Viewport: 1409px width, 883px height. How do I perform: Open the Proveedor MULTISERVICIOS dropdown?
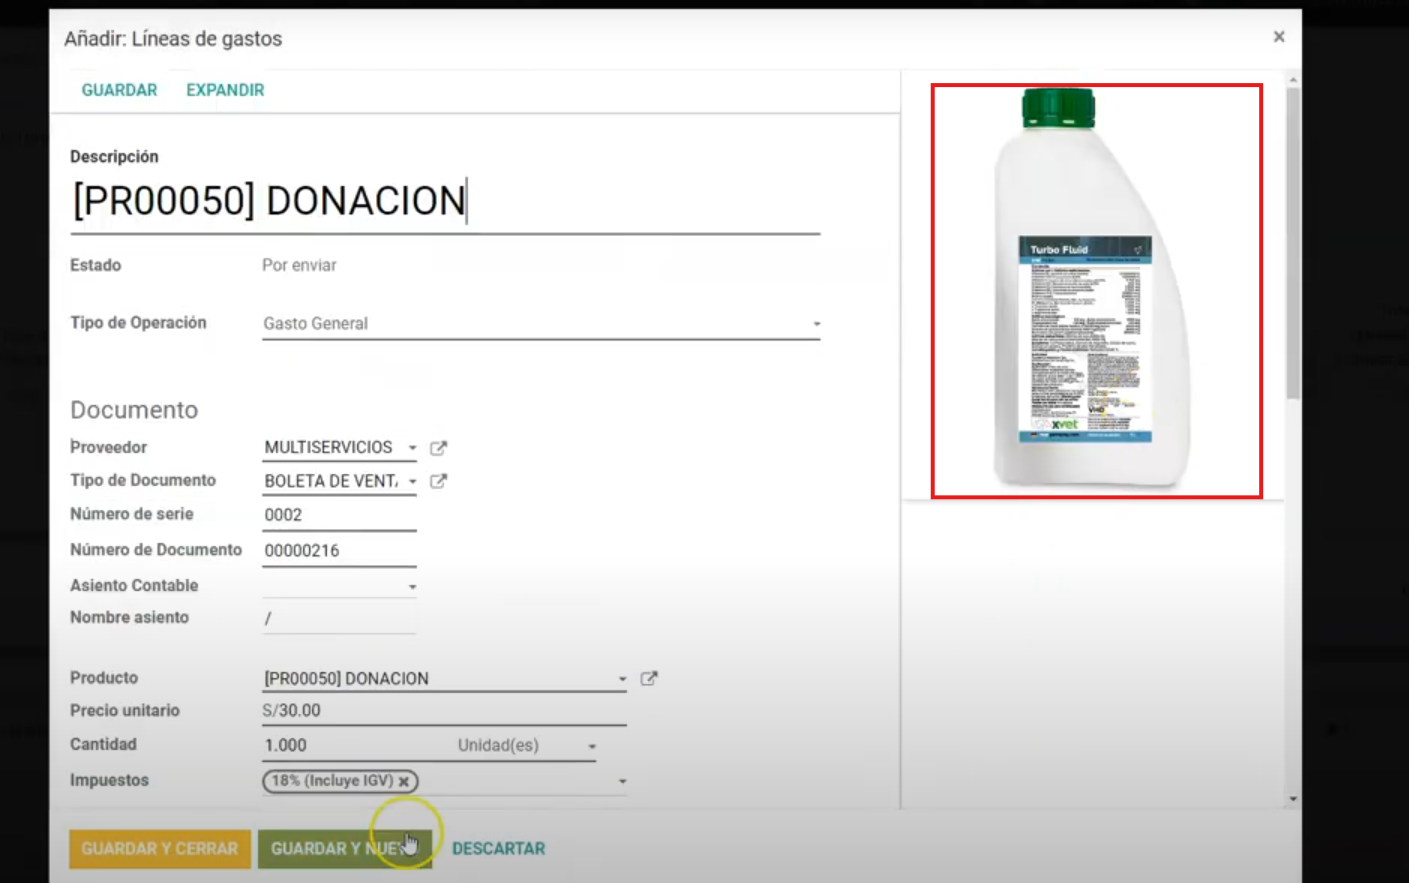(413, 447)
